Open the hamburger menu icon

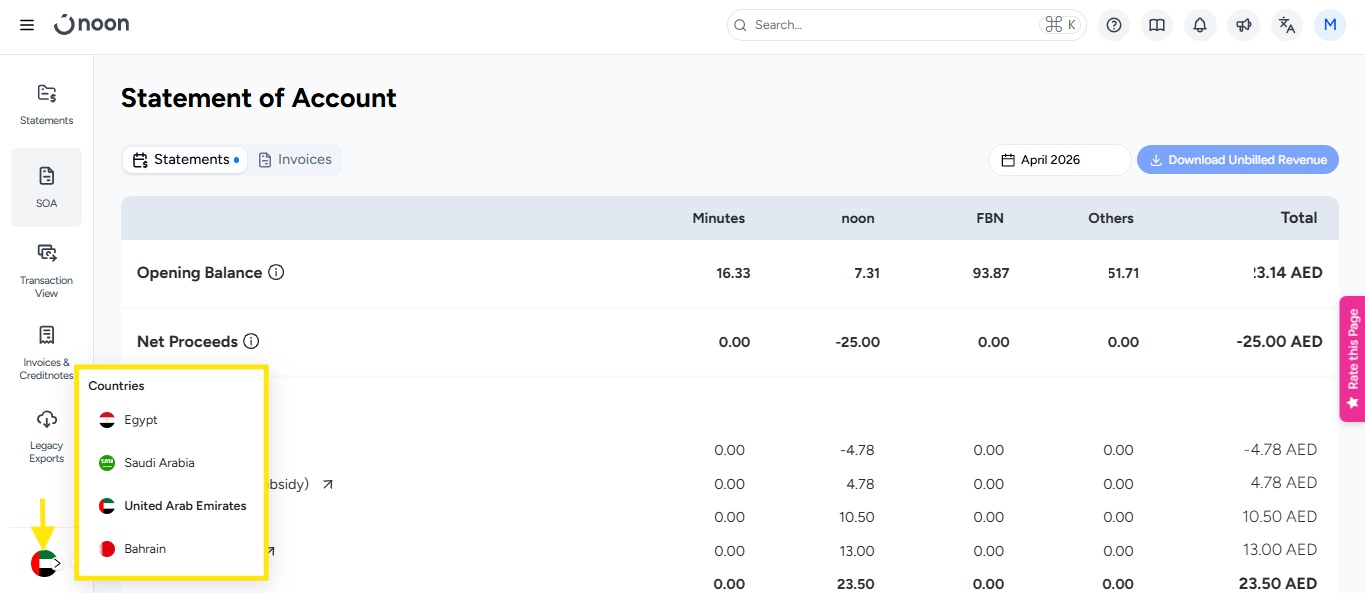coord(27,25)
